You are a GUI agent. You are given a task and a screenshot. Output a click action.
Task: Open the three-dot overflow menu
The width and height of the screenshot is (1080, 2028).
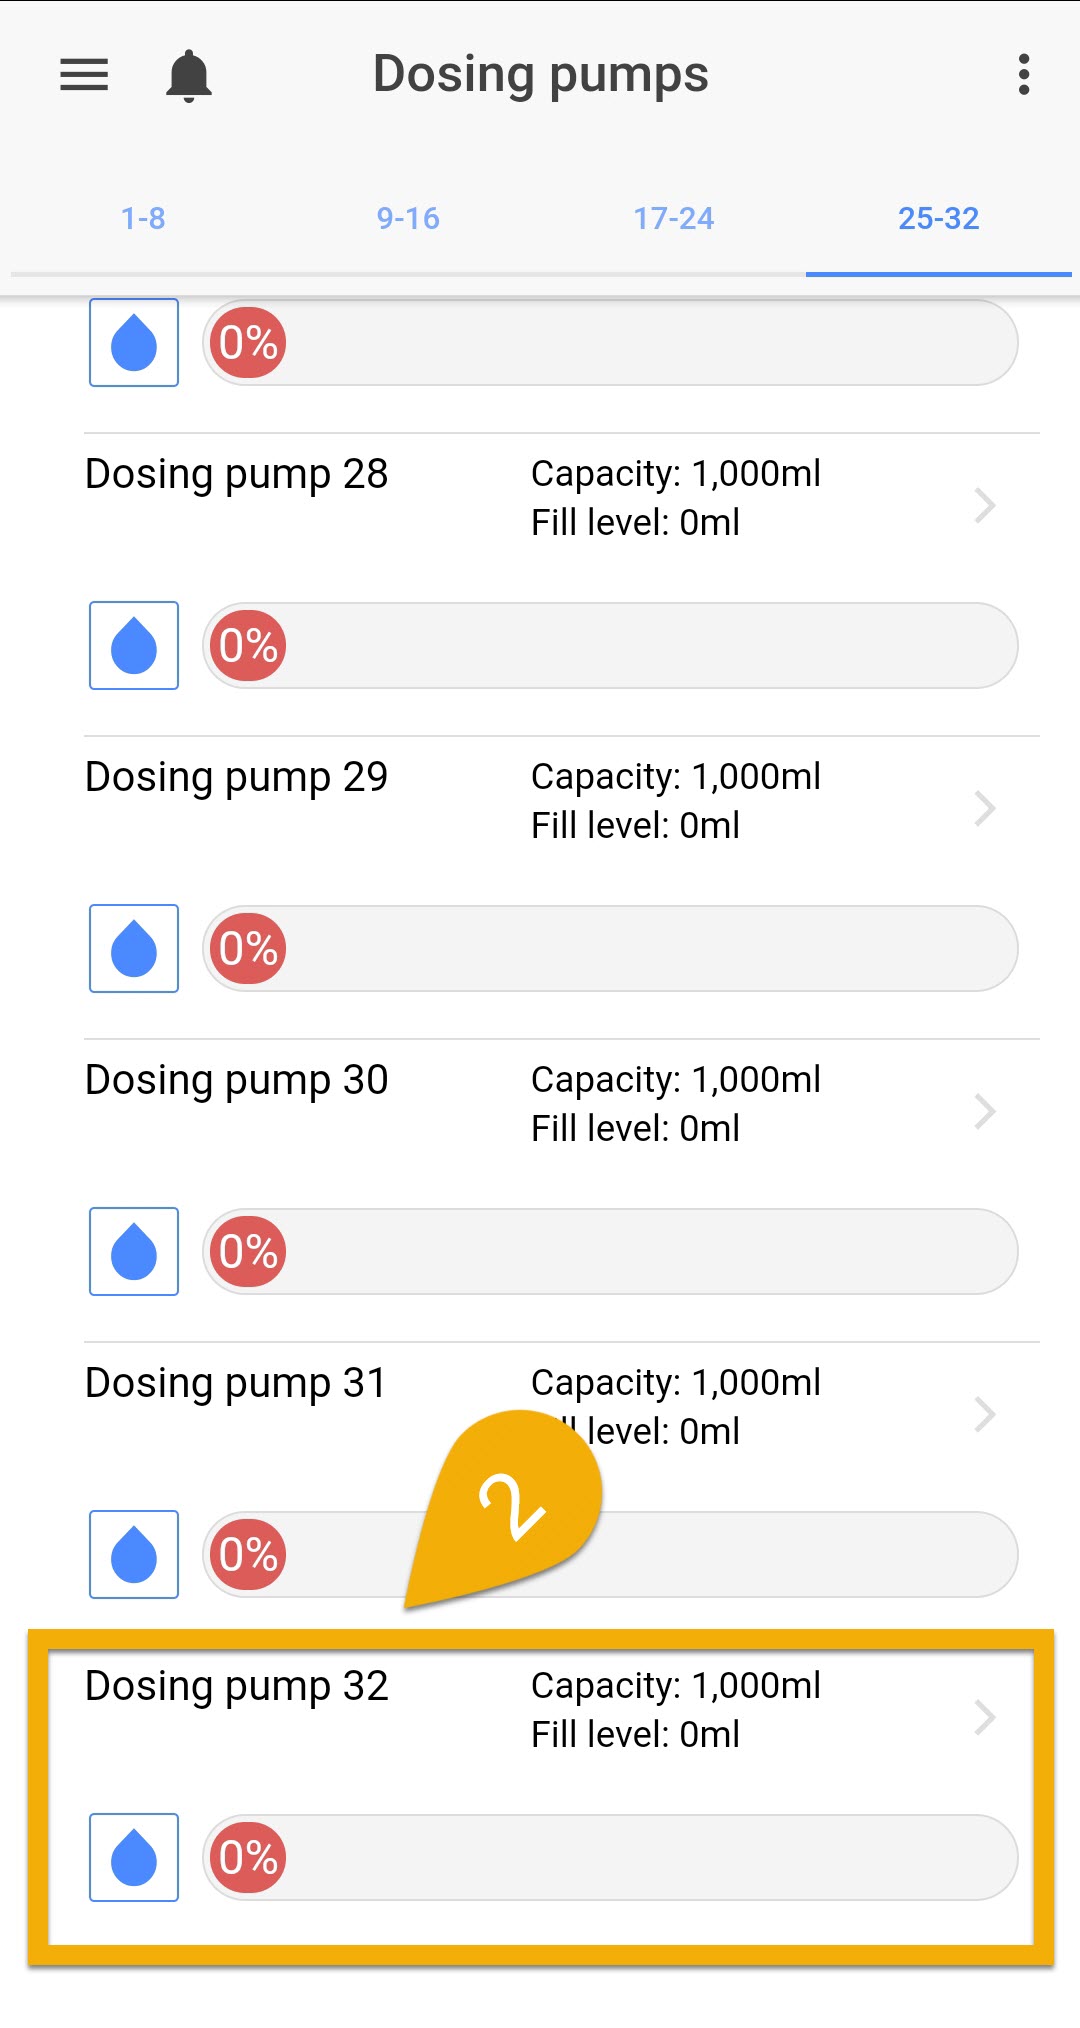tap(1023, 75)
